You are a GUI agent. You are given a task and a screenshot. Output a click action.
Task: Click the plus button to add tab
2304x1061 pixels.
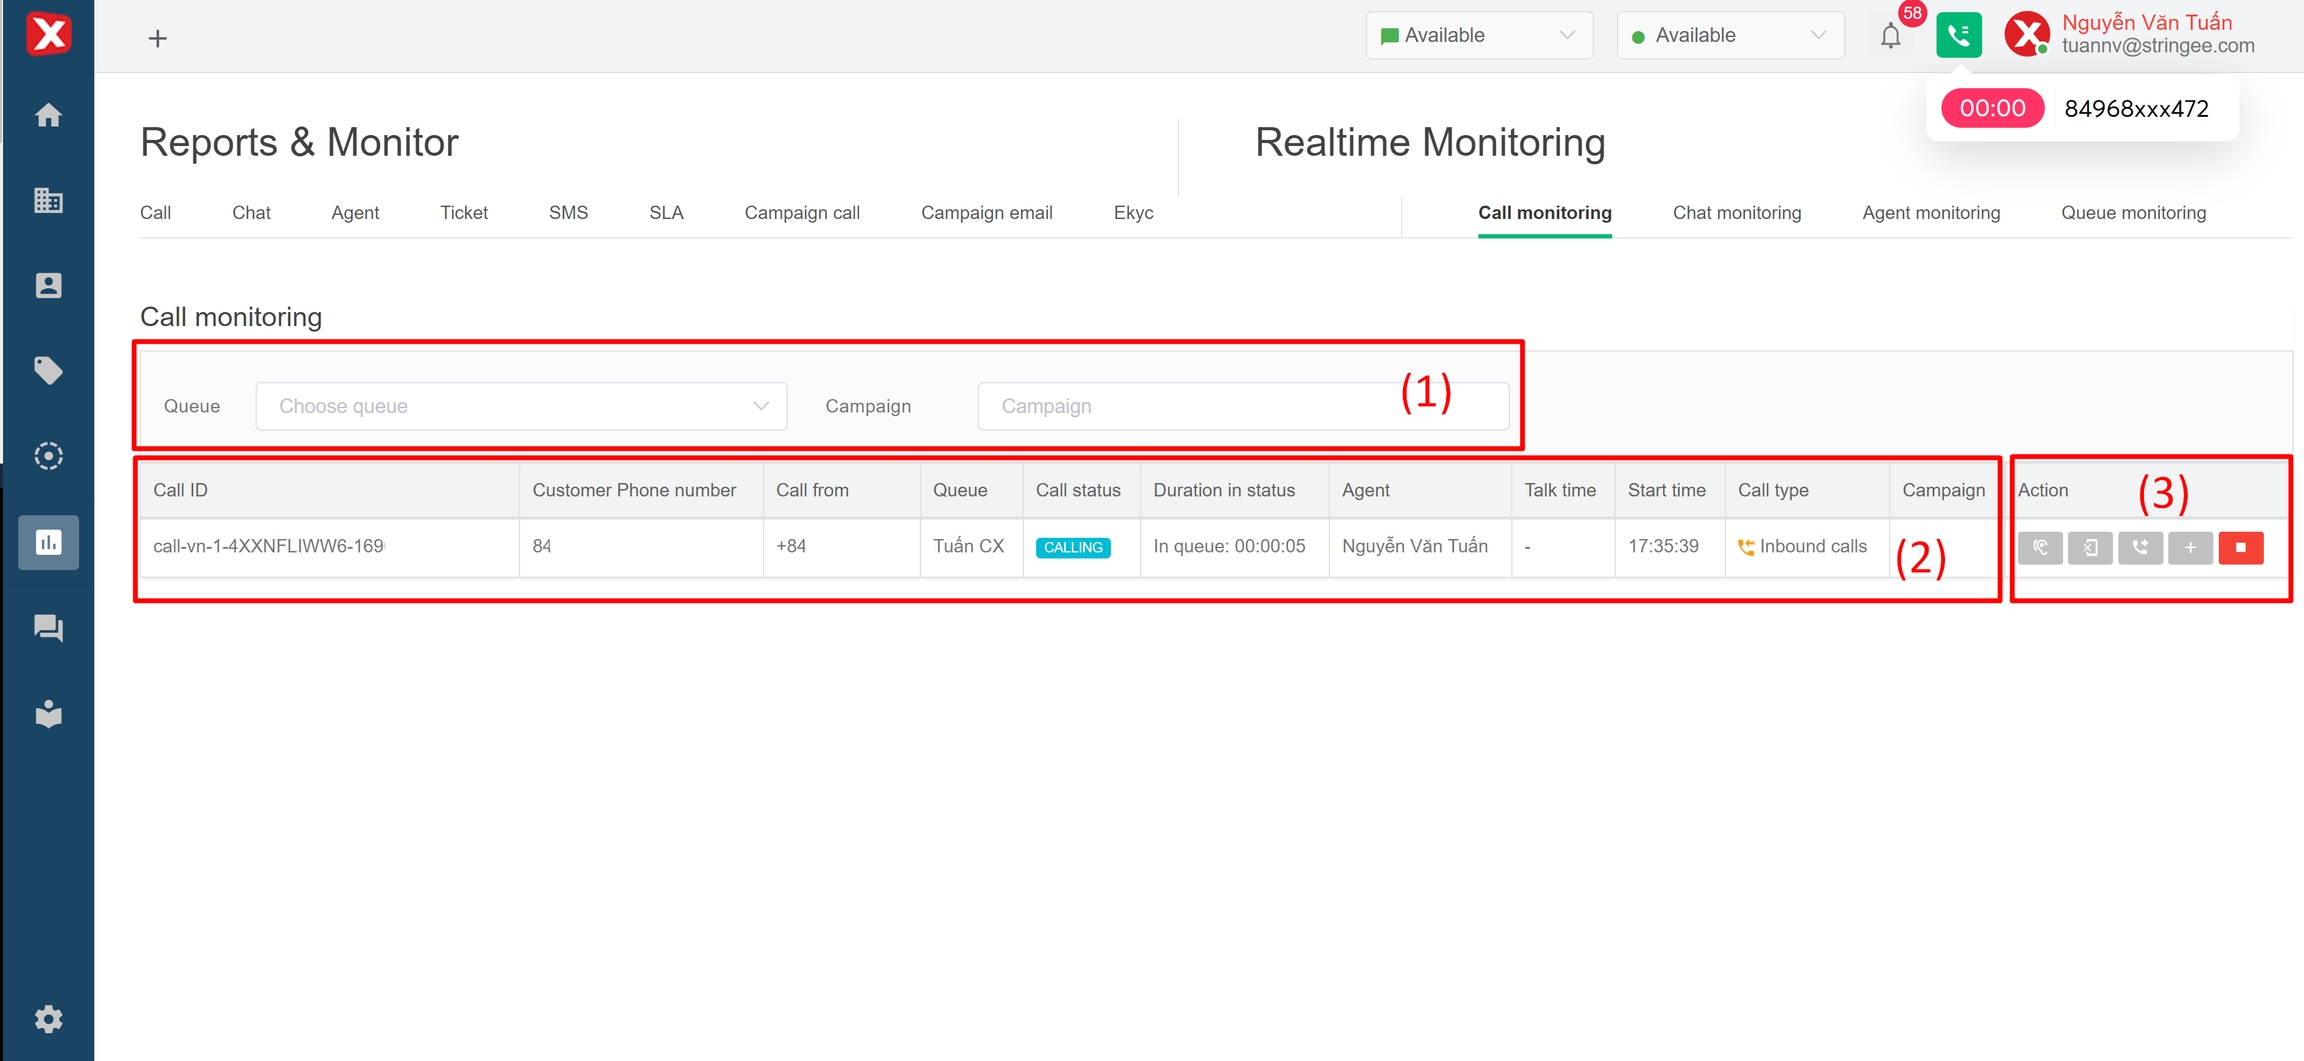157,39
